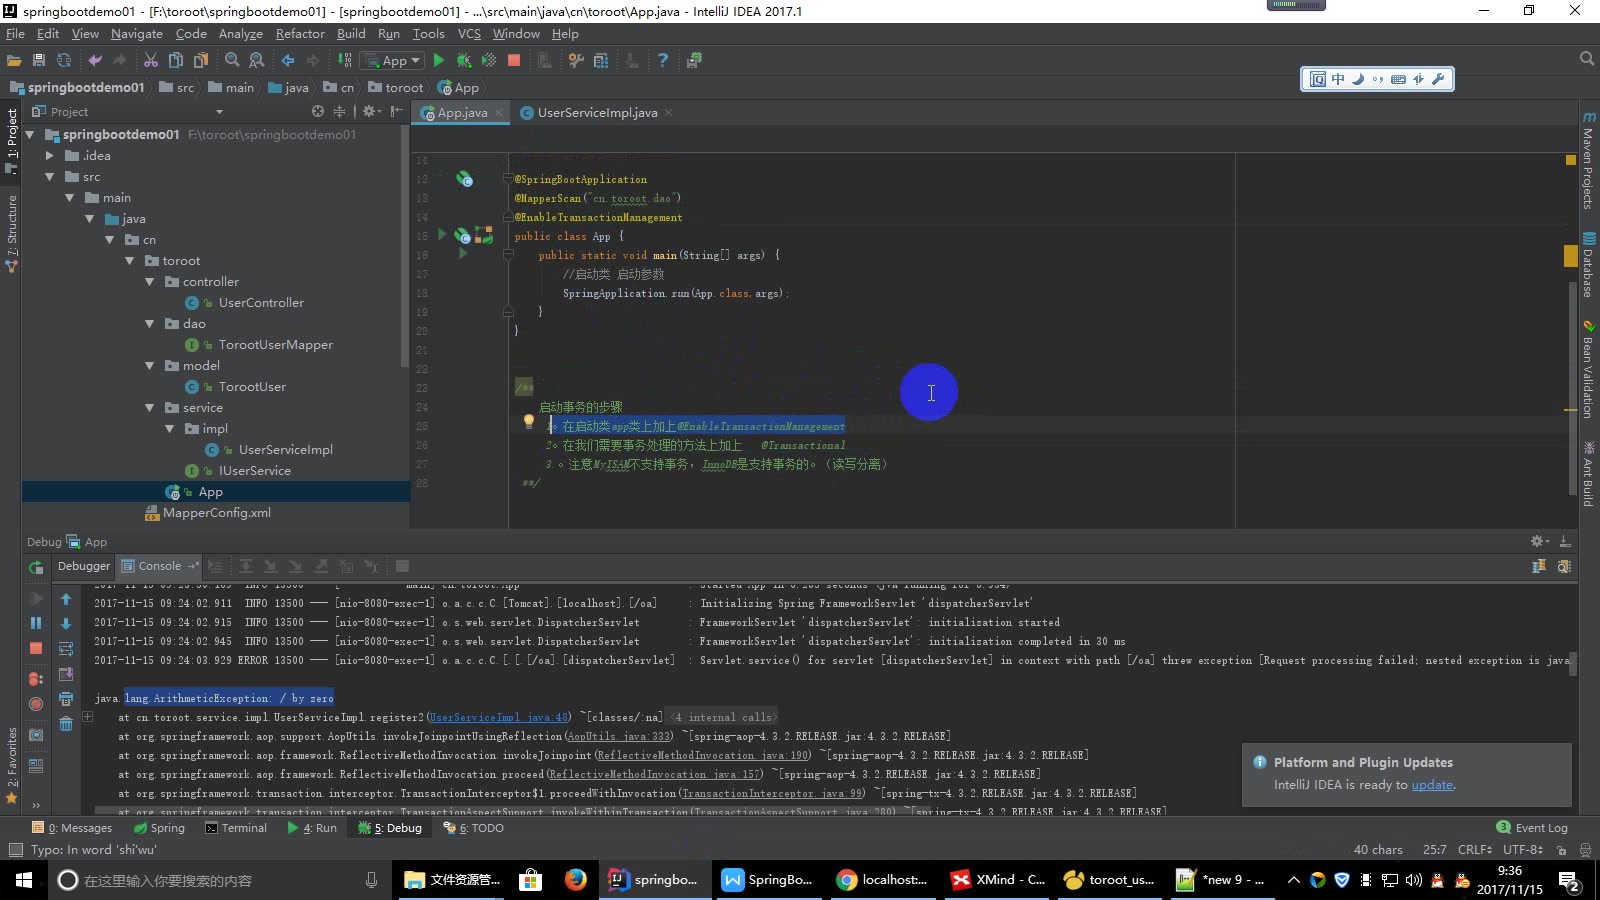Collapse the service package node
Screen dimensions: 1600x900
150,408
